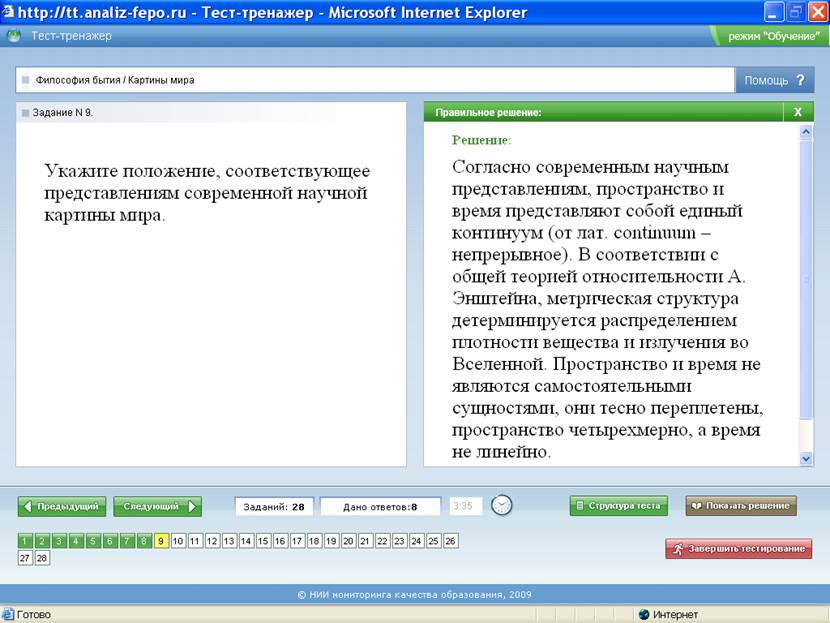Click the clock timer icon
Screen dimensions: 830x623
click(501, 505)
